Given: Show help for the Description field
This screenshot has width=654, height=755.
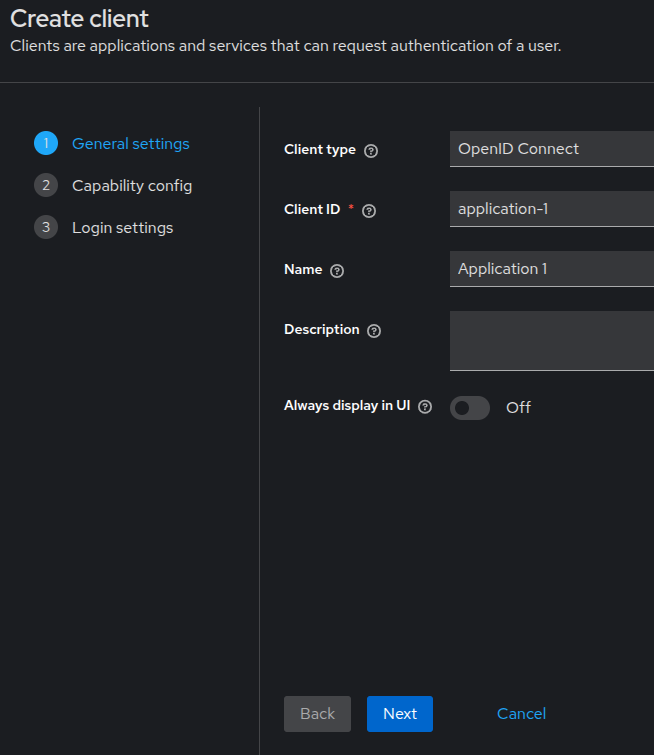Looking at the screenshot, I should [x=374, y=331].
